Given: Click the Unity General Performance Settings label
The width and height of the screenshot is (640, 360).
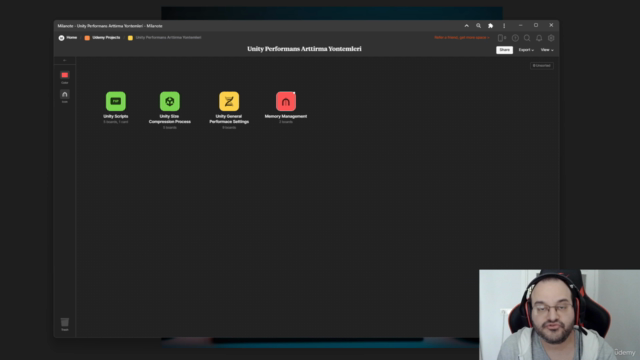Looking at the screenshot, I should pyautogui.click(x=229, y=119).
